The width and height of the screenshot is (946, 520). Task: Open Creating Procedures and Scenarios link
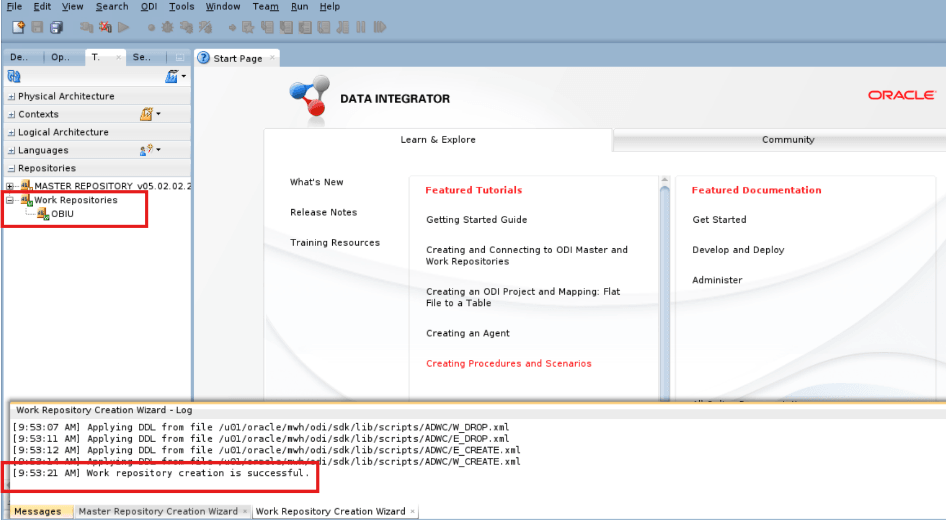tap(509, 363)
